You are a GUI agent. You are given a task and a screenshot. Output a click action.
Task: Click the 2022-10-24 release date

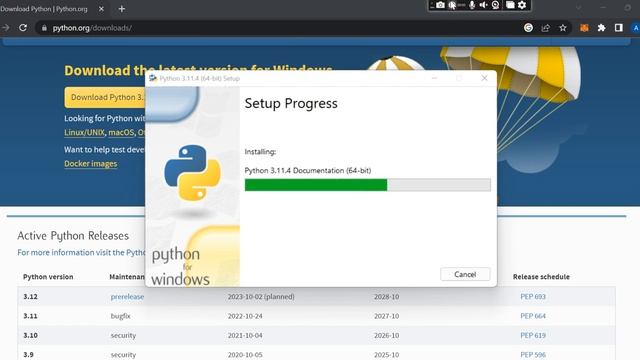[x=245, y=316]
